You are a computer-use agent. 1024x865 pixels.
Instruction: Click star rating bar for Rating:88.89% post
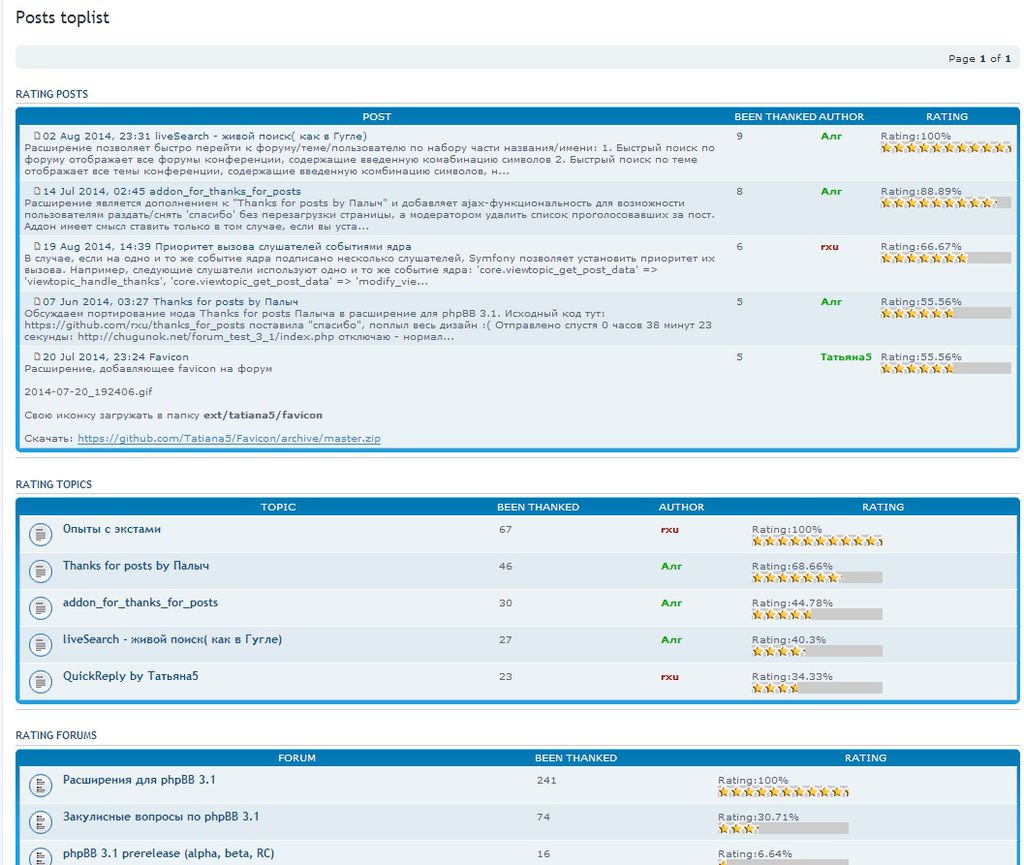tap(946, 203)
